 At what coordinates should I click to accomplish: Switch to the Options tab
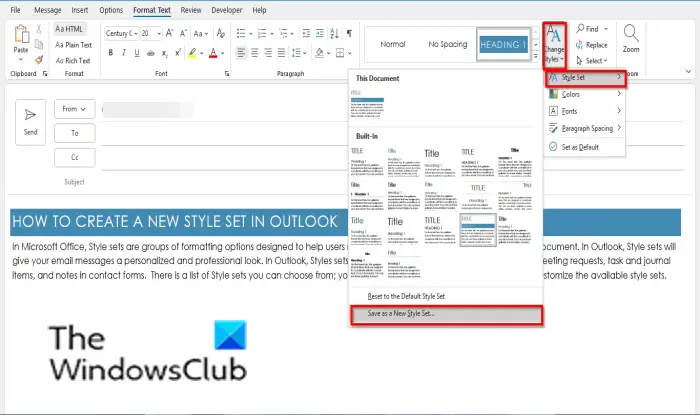click(x=111, y=9)
